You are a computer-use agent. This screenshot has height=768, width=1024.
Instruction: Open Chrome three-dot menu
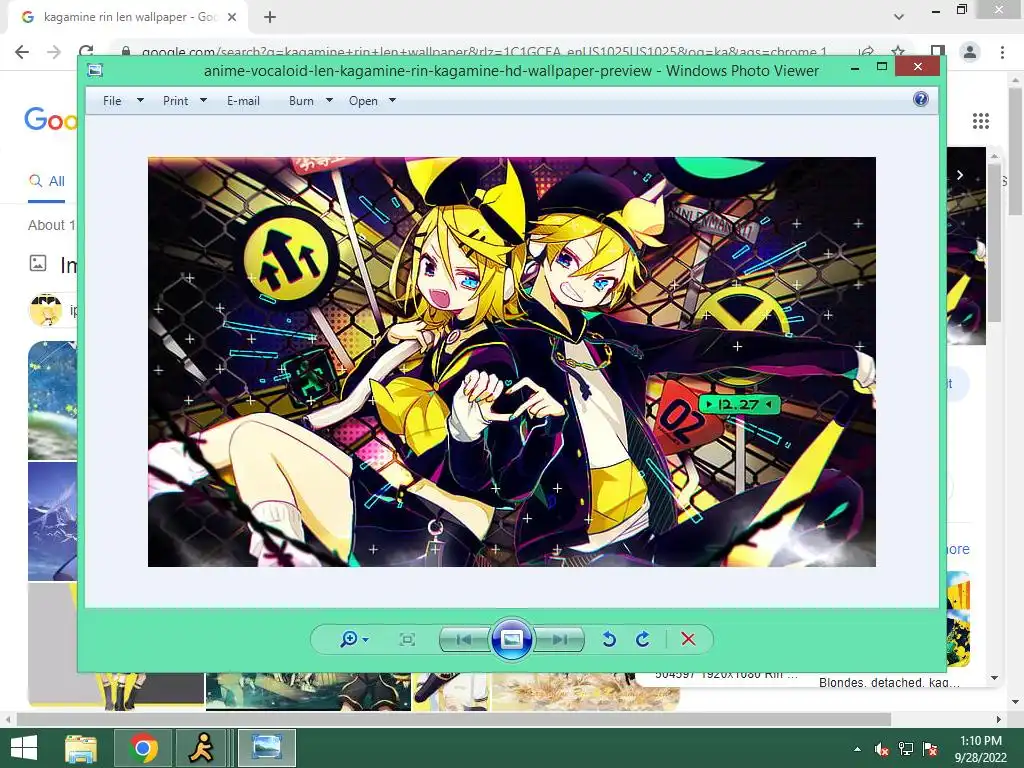pos(1002,52)
